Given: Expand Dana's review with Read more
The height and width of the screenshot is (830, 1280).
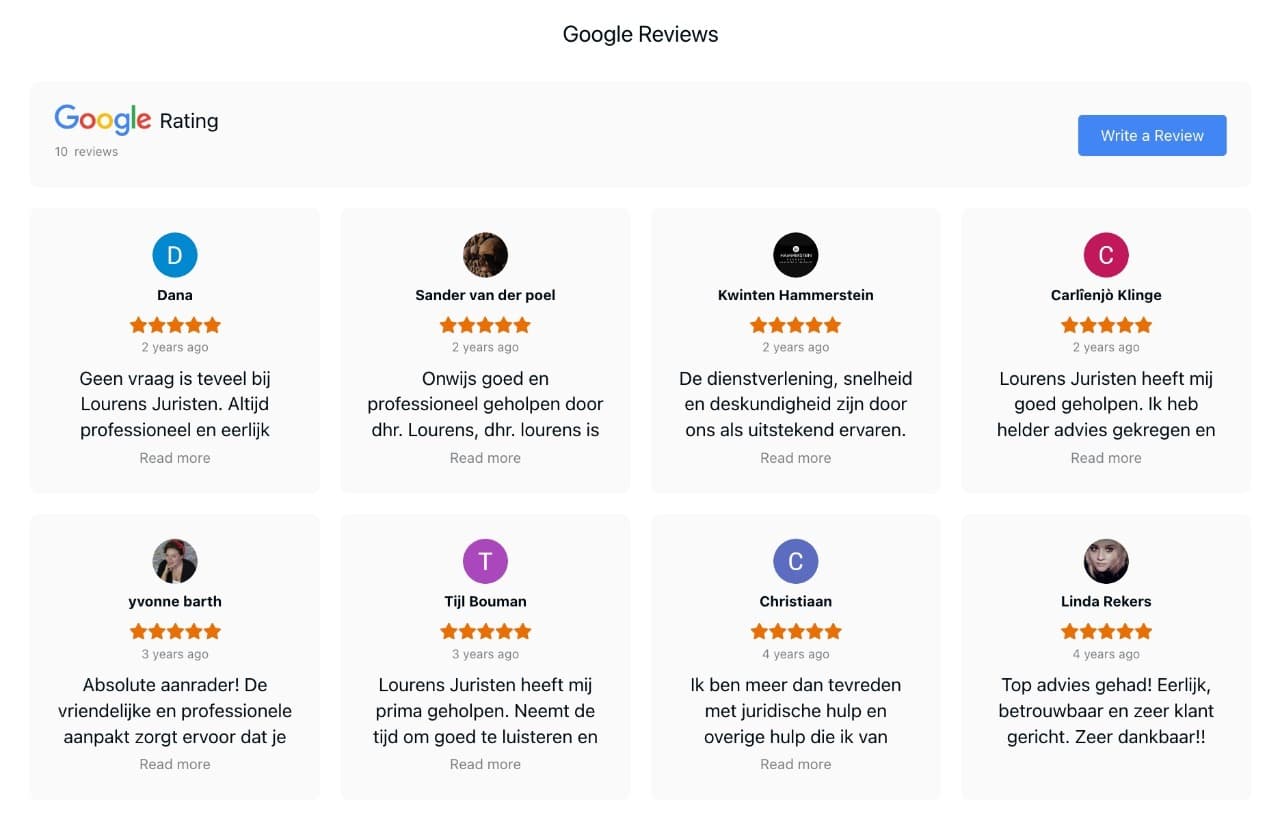Looking at the screenshot, I should [x=175, y=458].
